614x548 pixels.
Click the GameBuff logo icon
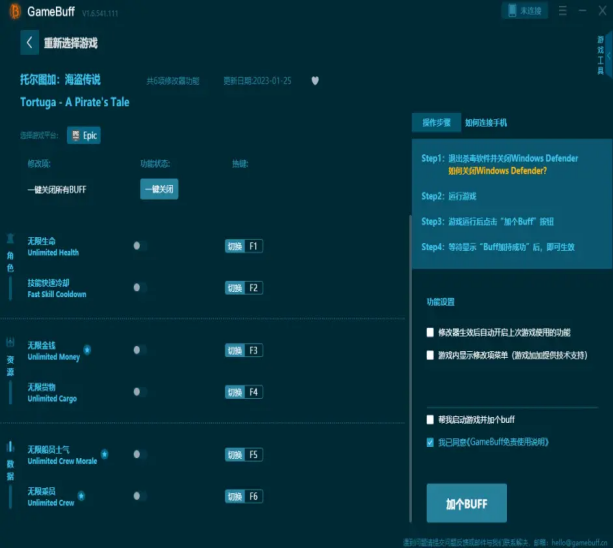pyautogui.click(x=14, y=11)
